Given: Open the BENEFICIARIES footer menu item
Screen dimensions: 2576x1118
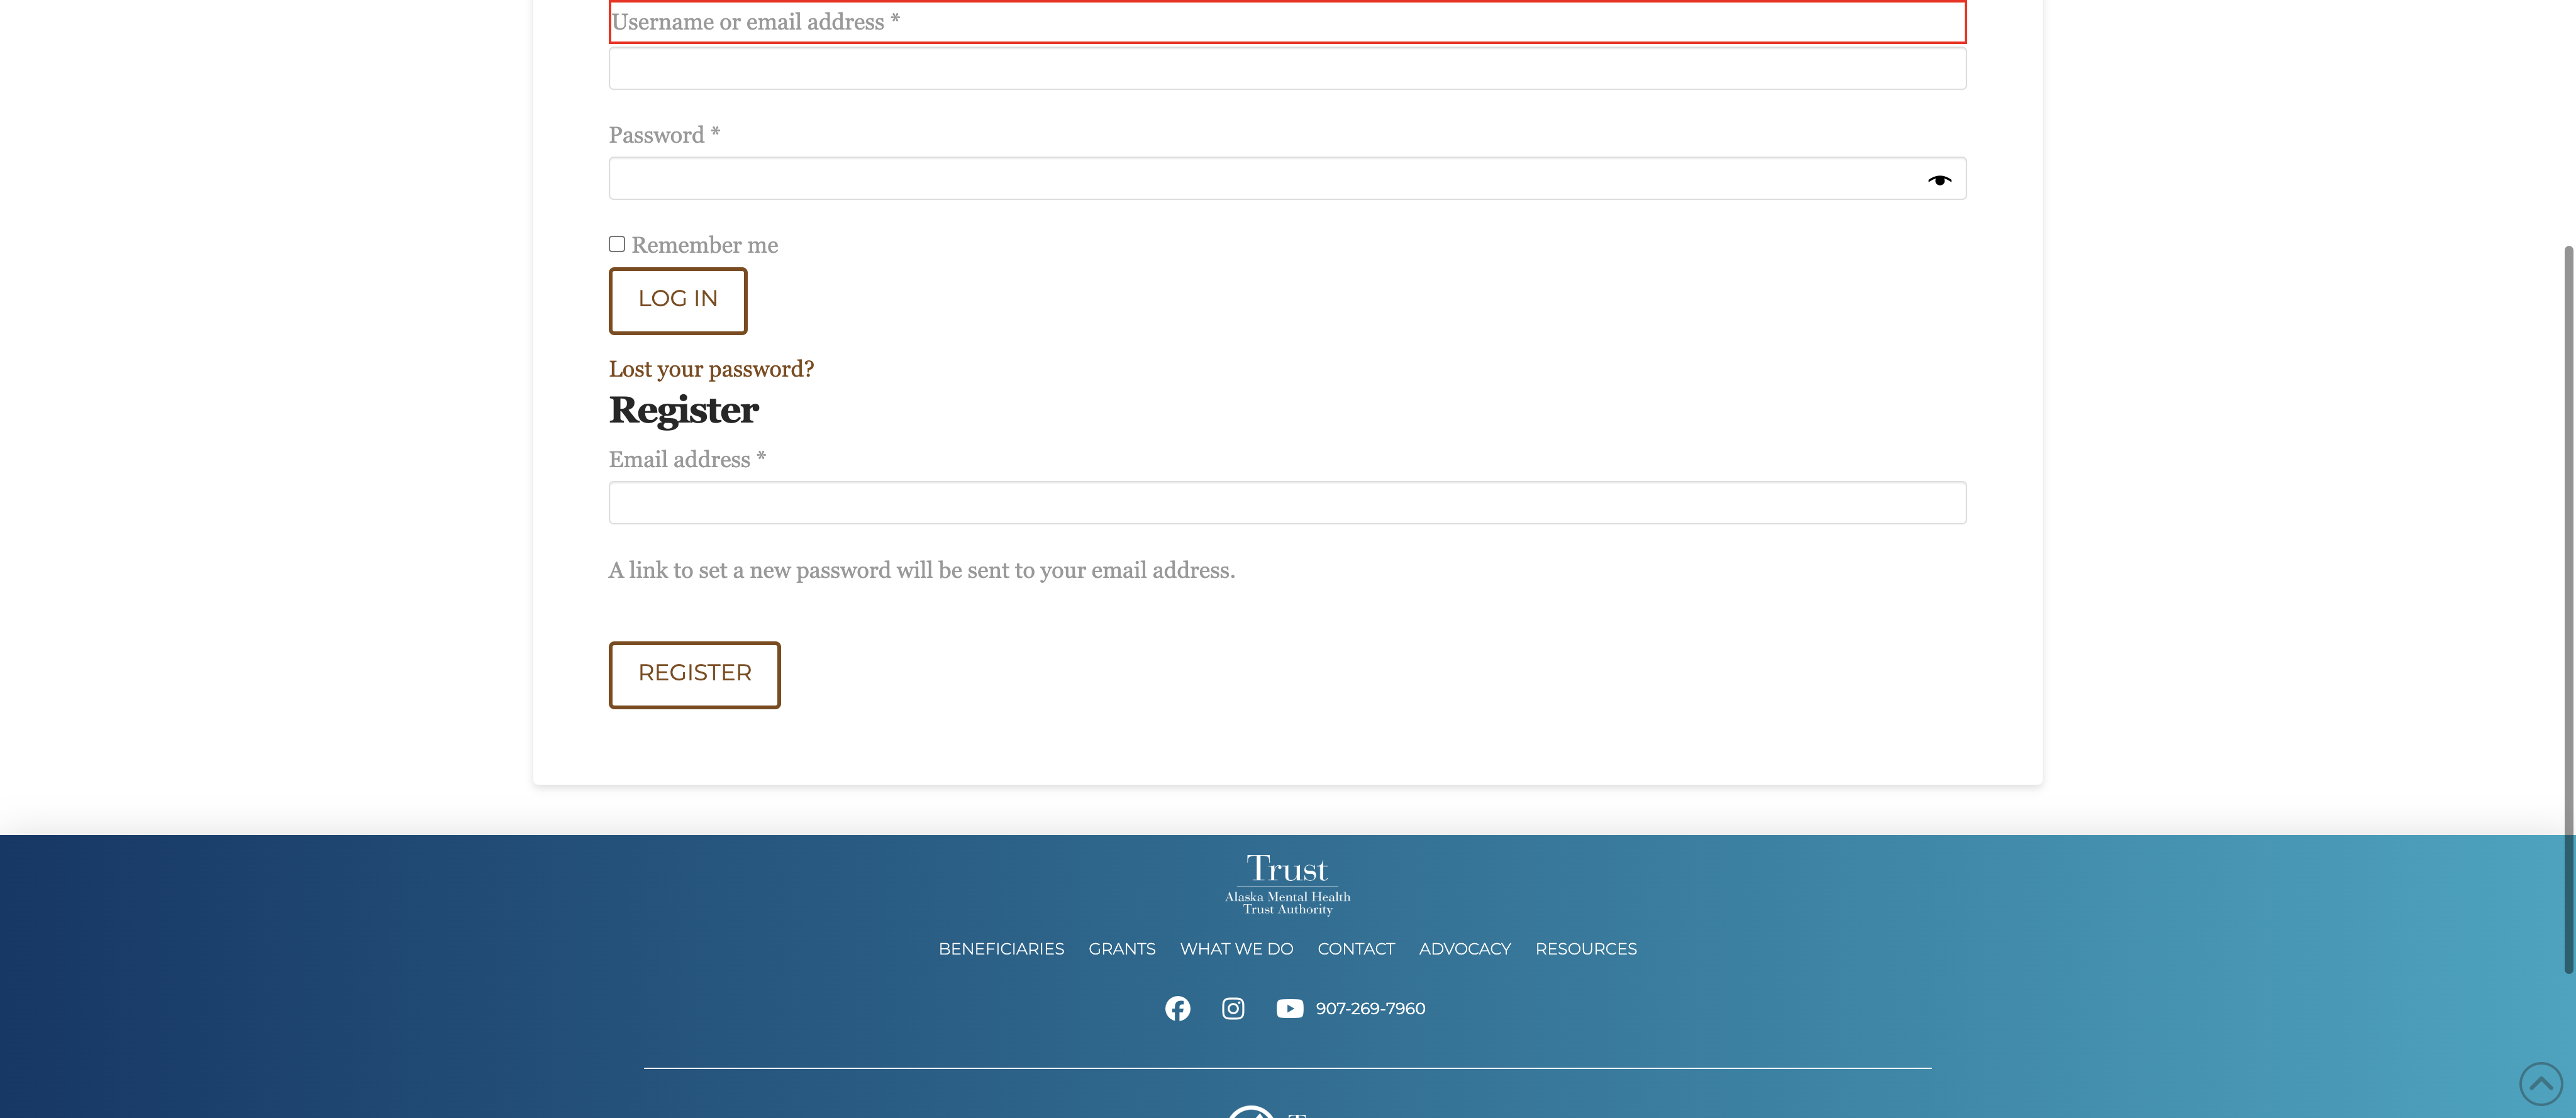Looking at the screenshot, I should [1001, 949].
